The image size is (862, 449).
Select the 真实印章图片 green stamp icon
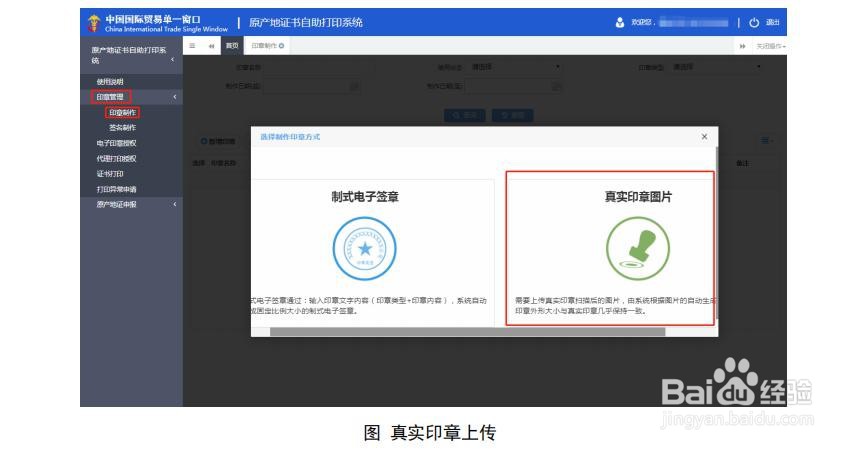point(638,248)
